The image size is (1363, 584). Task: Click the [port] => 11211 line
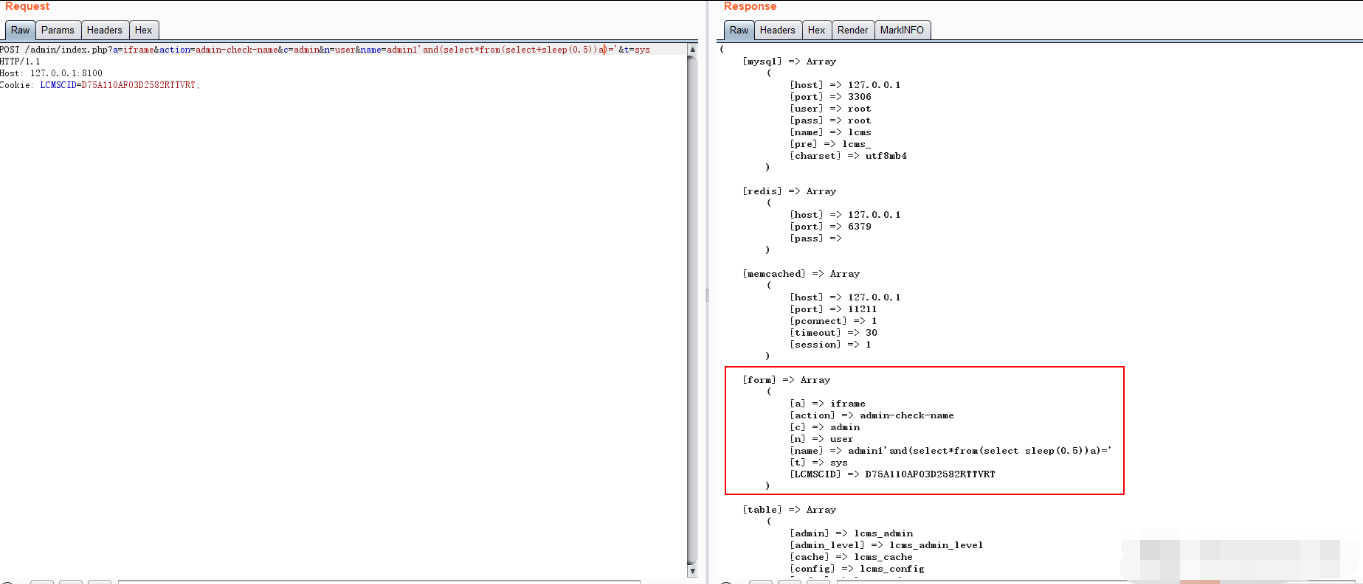point(833,309)
